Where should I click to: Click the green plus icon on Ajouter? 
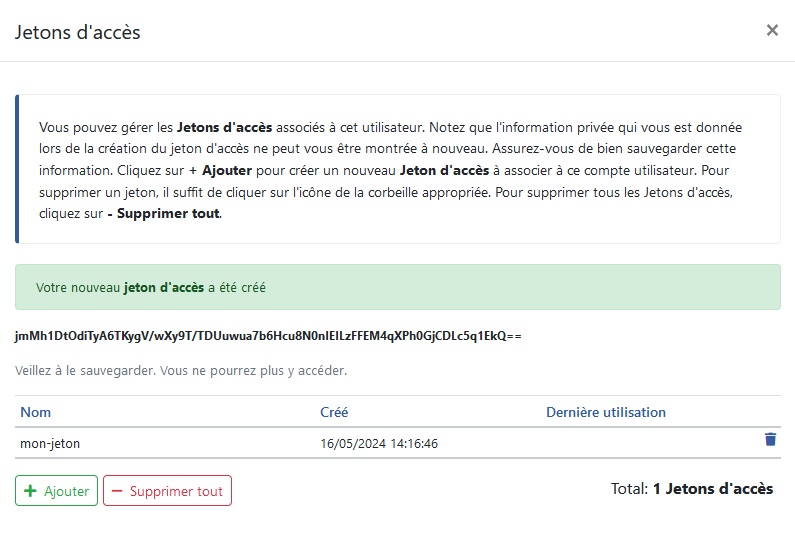[x=30, y=491]
